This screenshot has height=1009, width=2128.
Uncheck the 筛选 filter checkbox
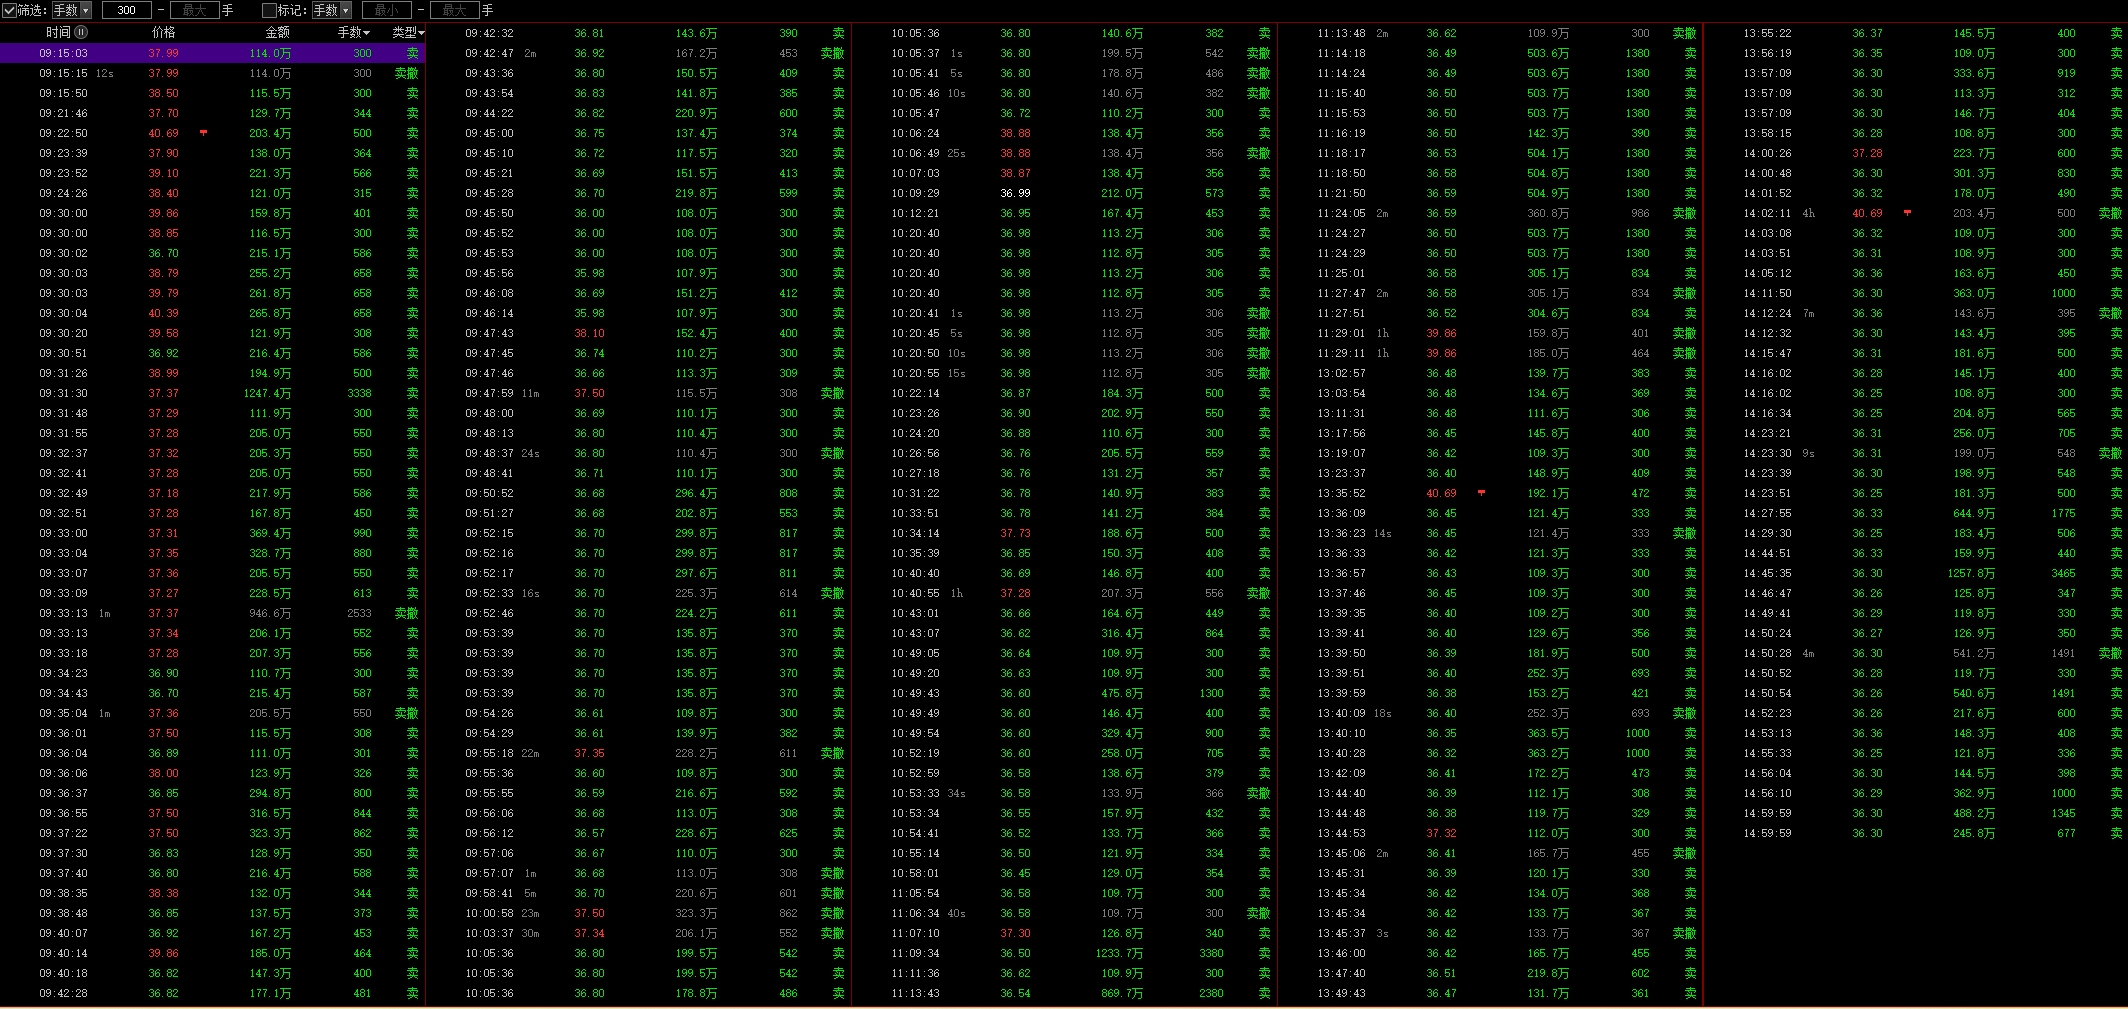coord(9,10)
